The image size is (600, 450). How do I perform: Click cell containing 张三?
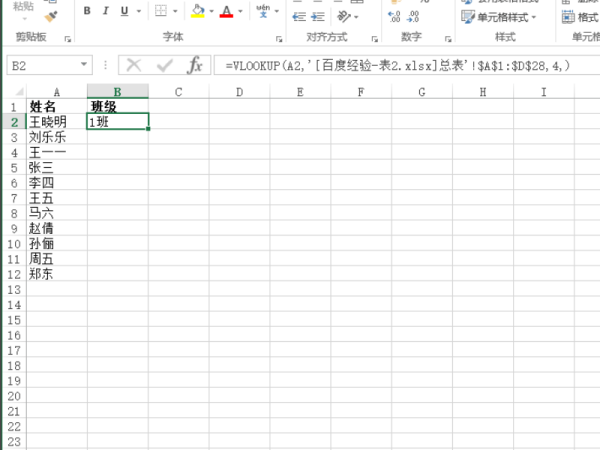(x=57, y=167)
